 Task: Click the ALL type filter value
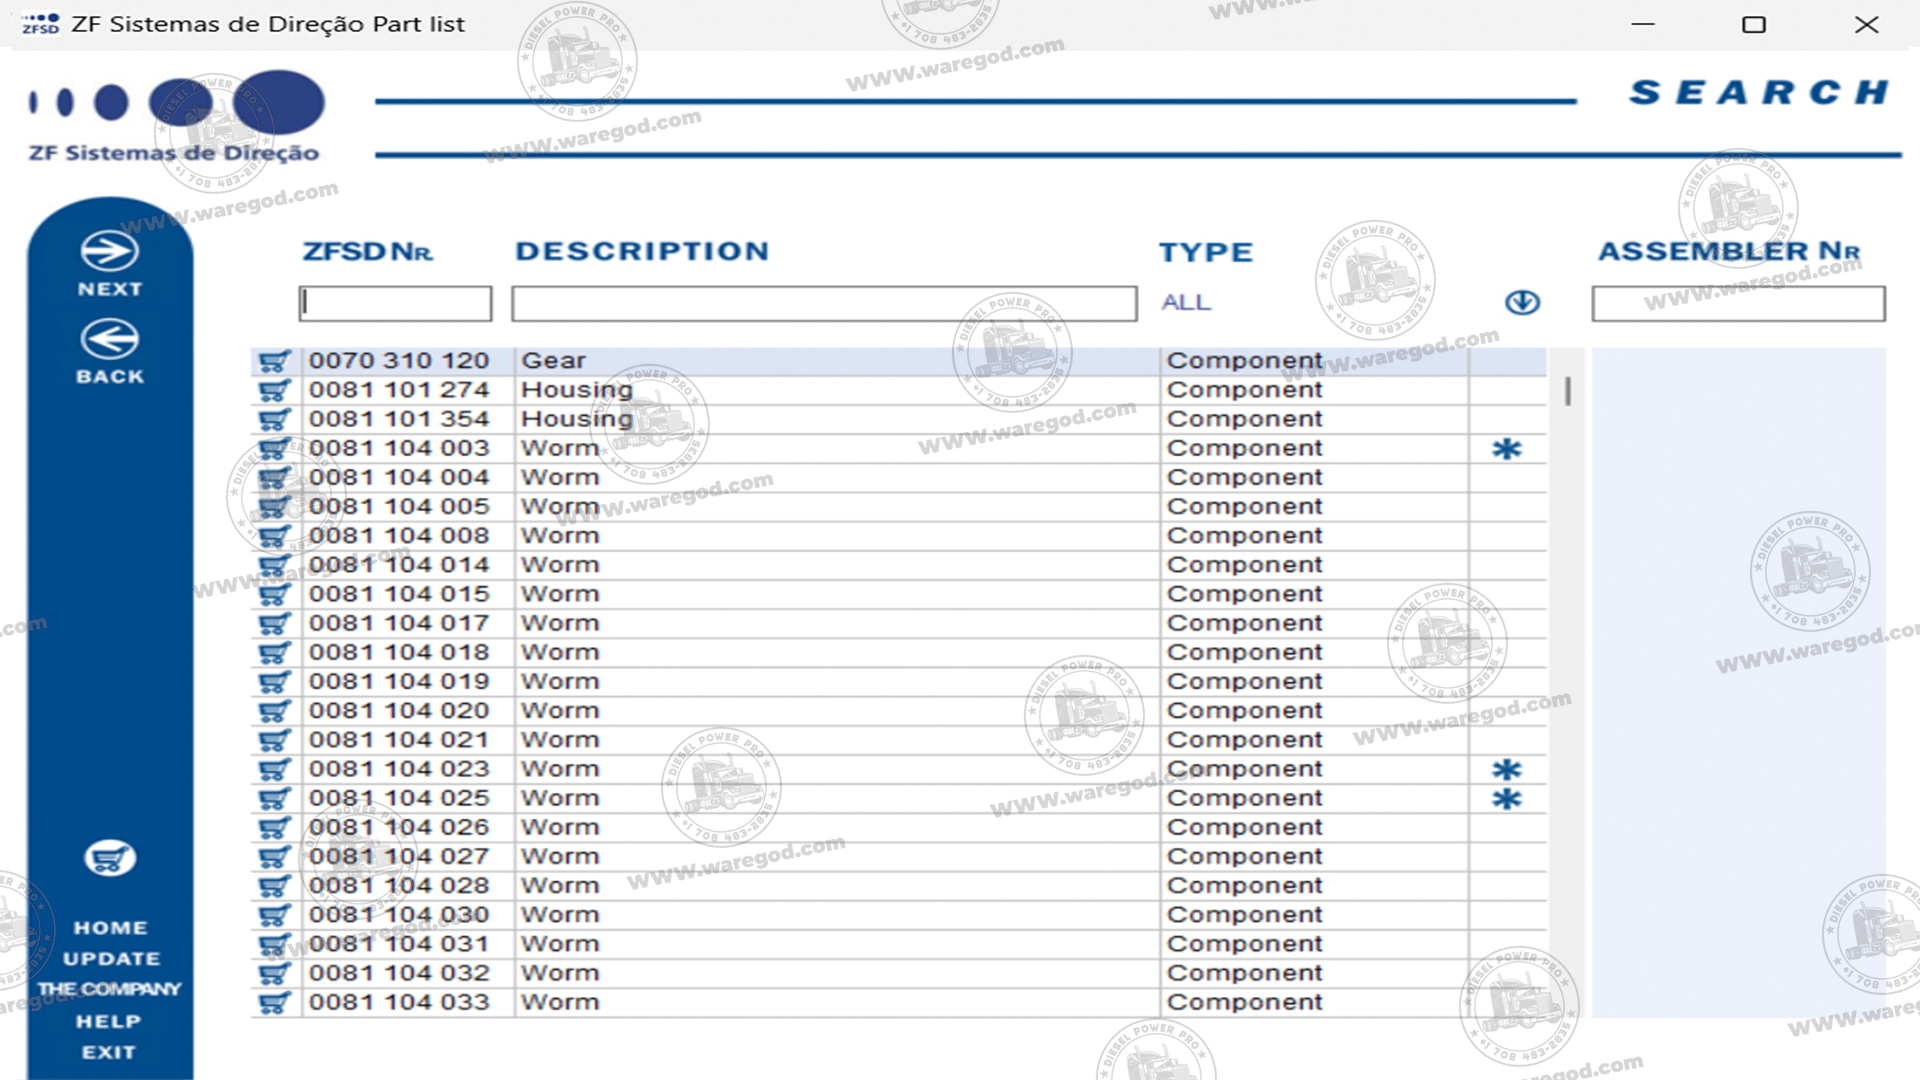pyautogui.click(x=1186, y=302)
